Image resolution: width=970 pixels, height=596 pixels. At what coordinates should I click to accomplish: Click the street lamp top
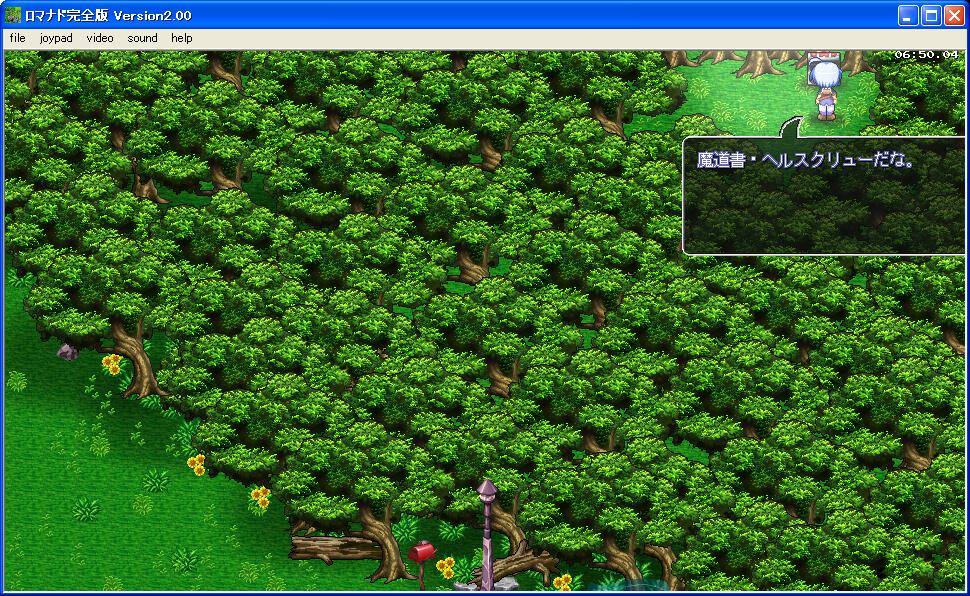point(487,489)
